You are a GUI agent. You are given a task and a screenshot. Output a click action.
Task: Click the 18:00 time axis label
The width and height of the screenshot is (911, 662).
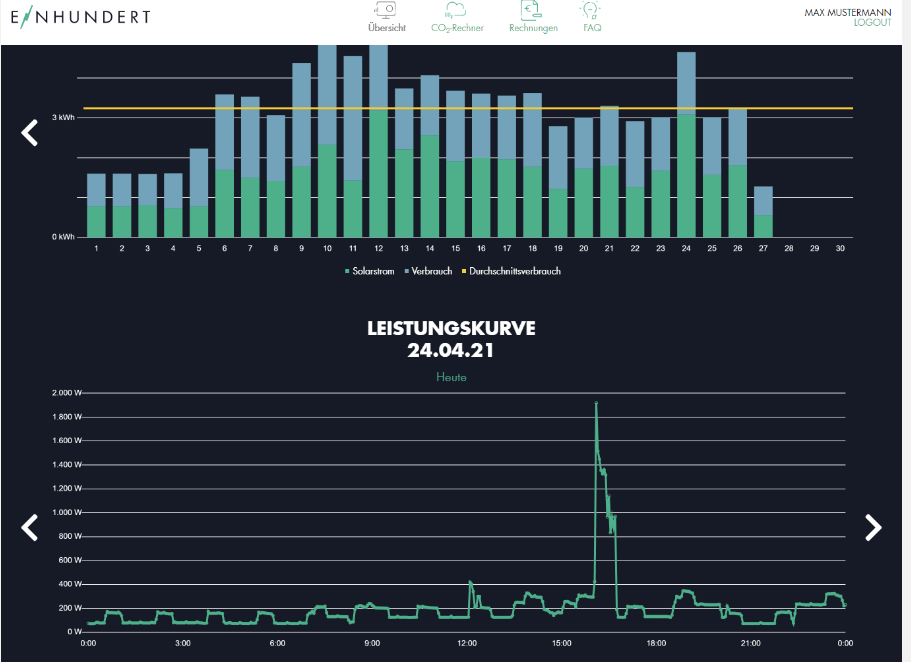[657, 643]
